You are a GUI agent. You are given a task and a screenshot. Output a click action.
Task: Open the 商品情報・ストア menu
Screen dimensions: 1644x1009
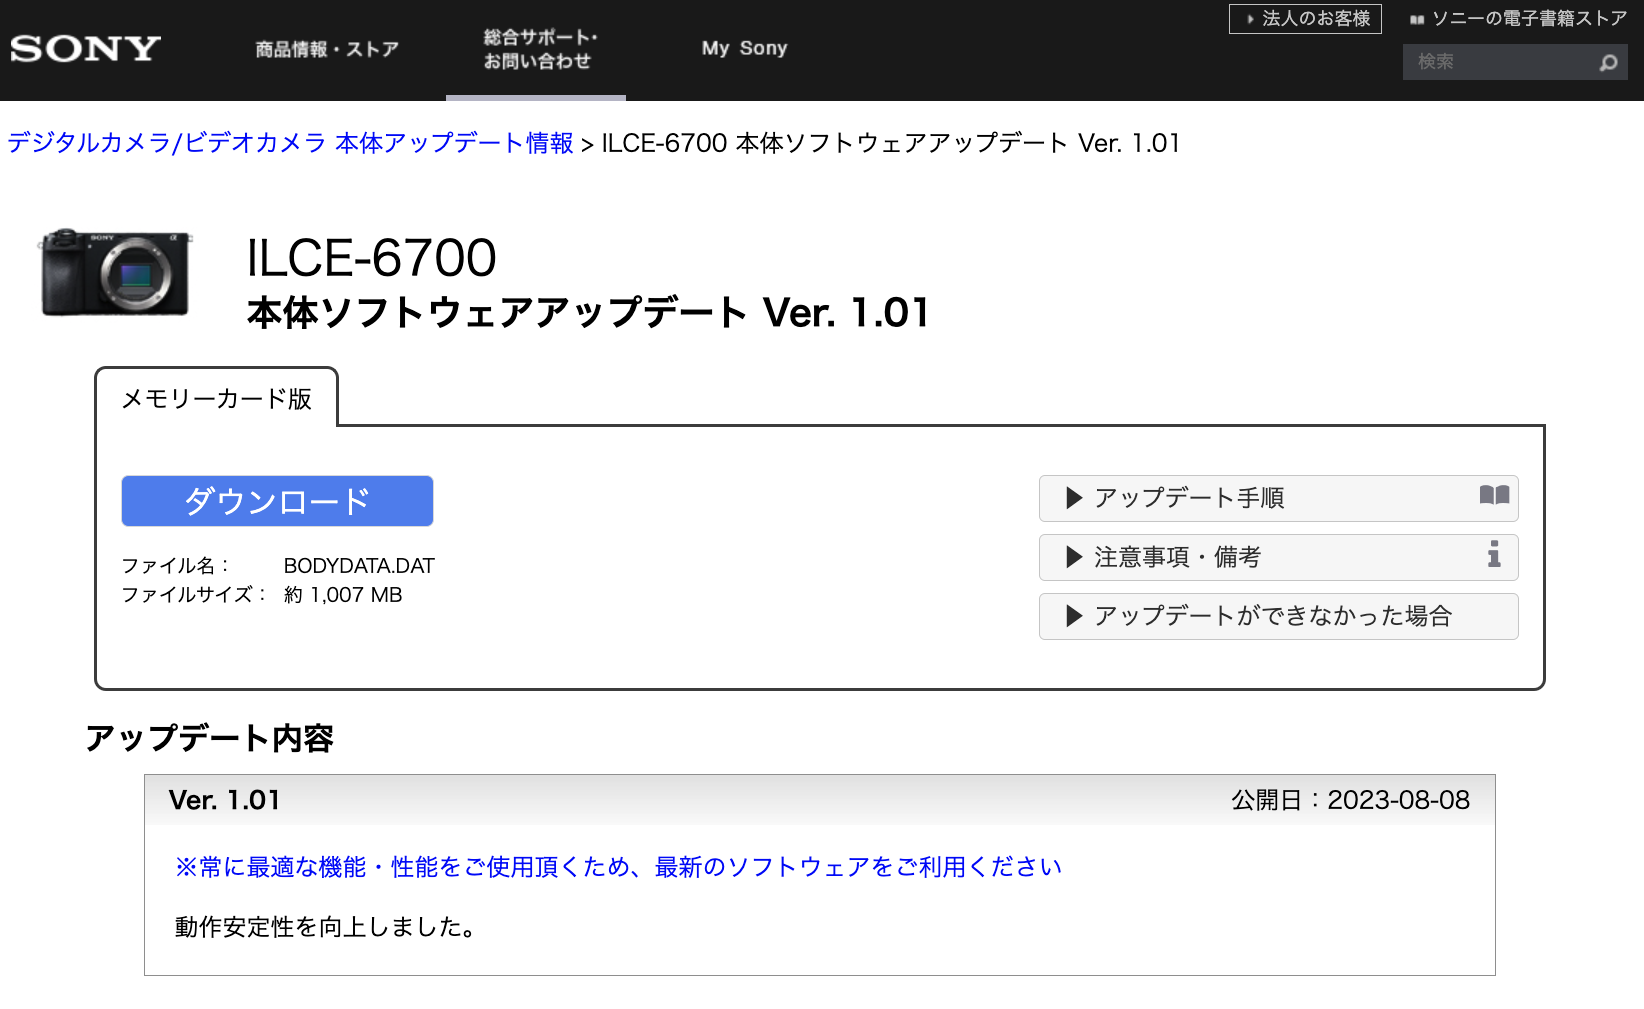327,49
